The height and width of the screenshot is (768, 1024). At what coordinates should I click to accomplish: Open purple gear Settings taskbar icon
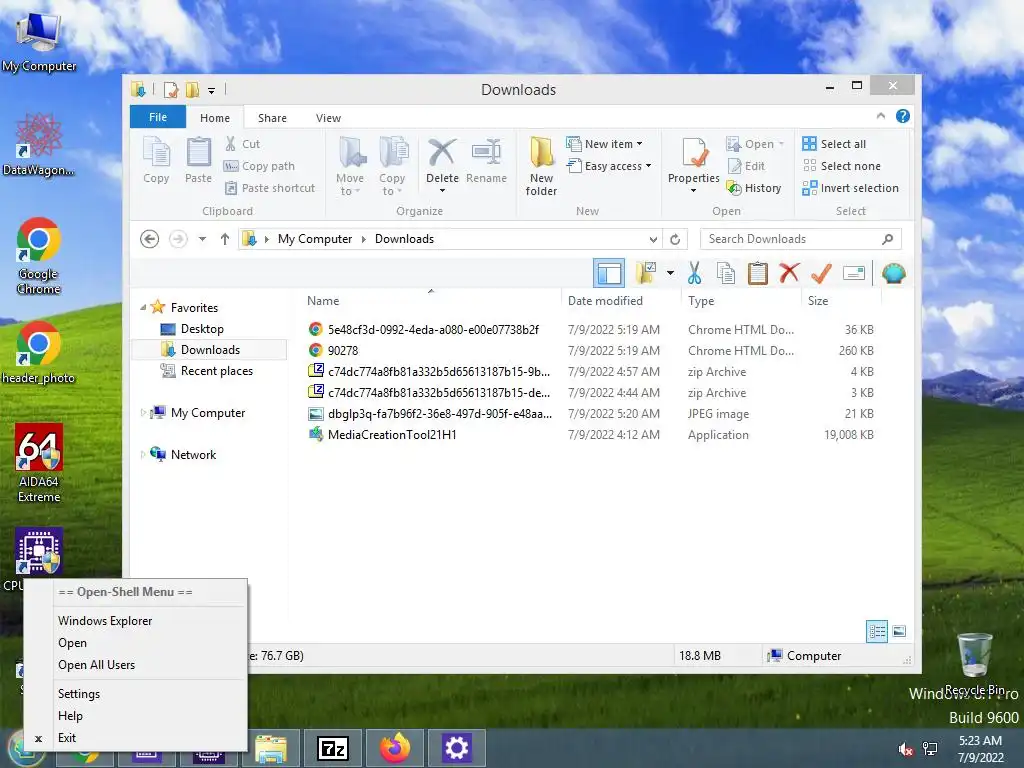pyautogui.click(x=456, y=748)
